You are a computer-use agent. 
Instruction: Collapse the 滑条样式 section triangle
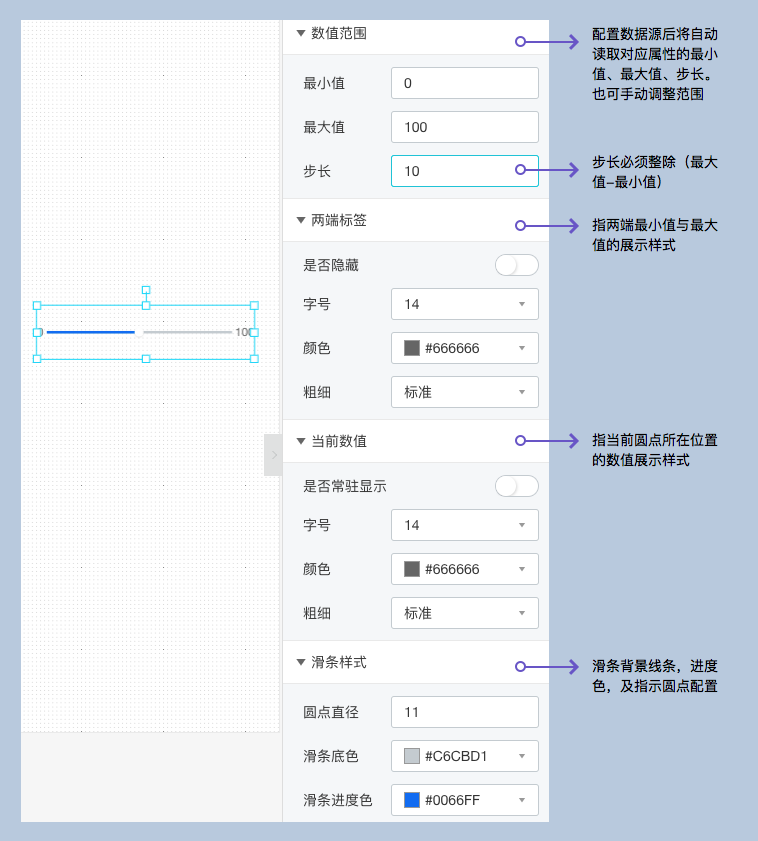pyautogui.click(x=300, y=662)
